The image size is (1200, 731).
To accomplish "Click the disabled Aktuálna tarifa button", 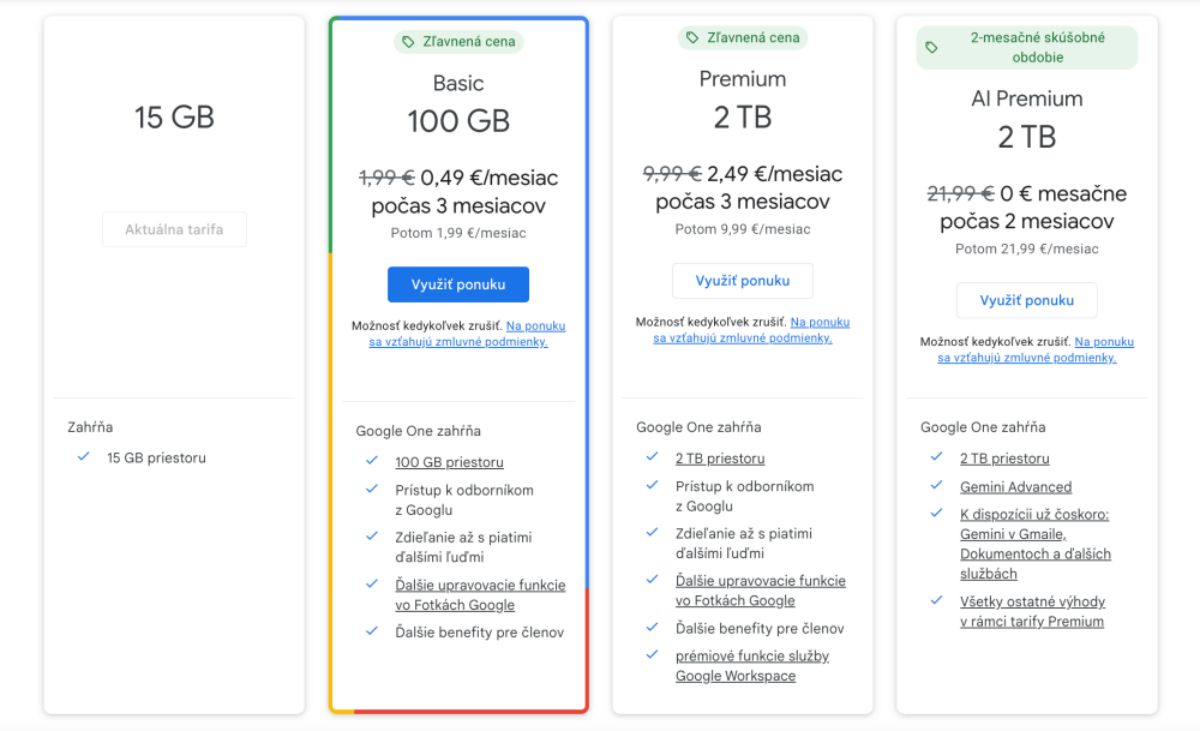I will pos(174,229).
